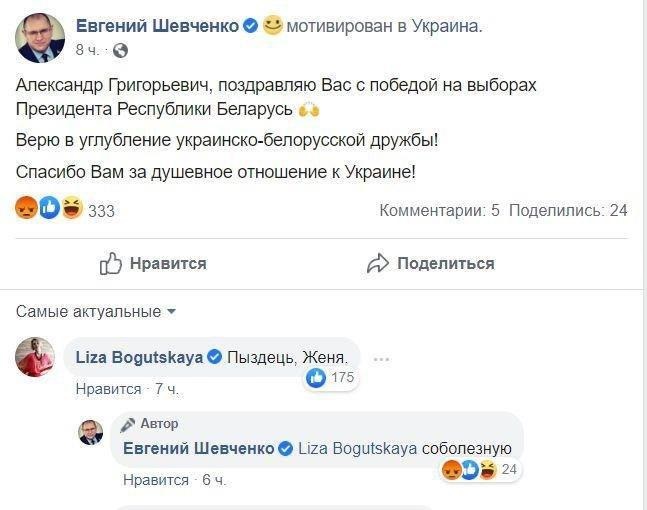Click the verified badge next to Liza Bogutskaya
The width and height of the screenshot is (647, 510).
point(213,357)
